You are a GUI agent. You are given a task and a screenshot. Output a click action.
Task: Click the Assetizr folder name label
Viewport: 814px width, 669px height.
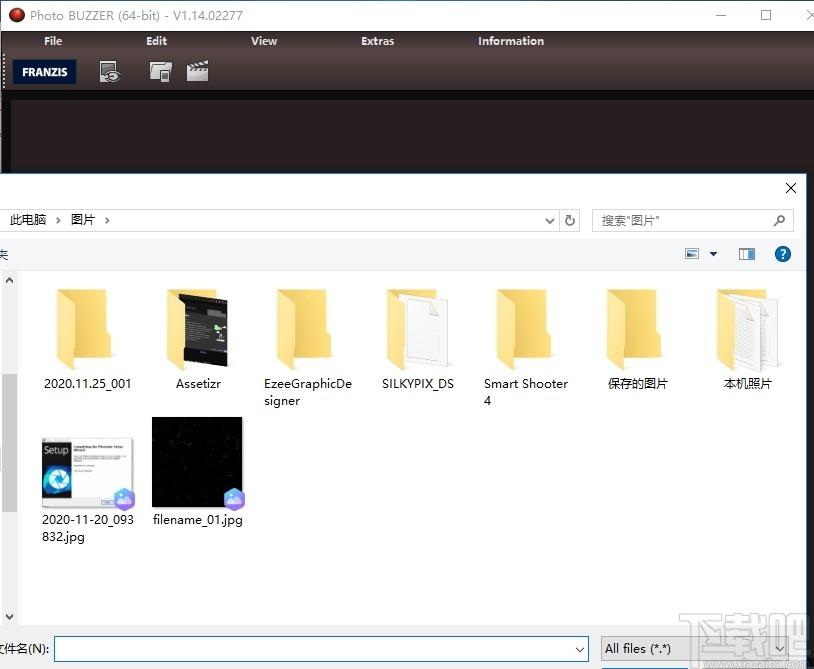tap(198, 384)
